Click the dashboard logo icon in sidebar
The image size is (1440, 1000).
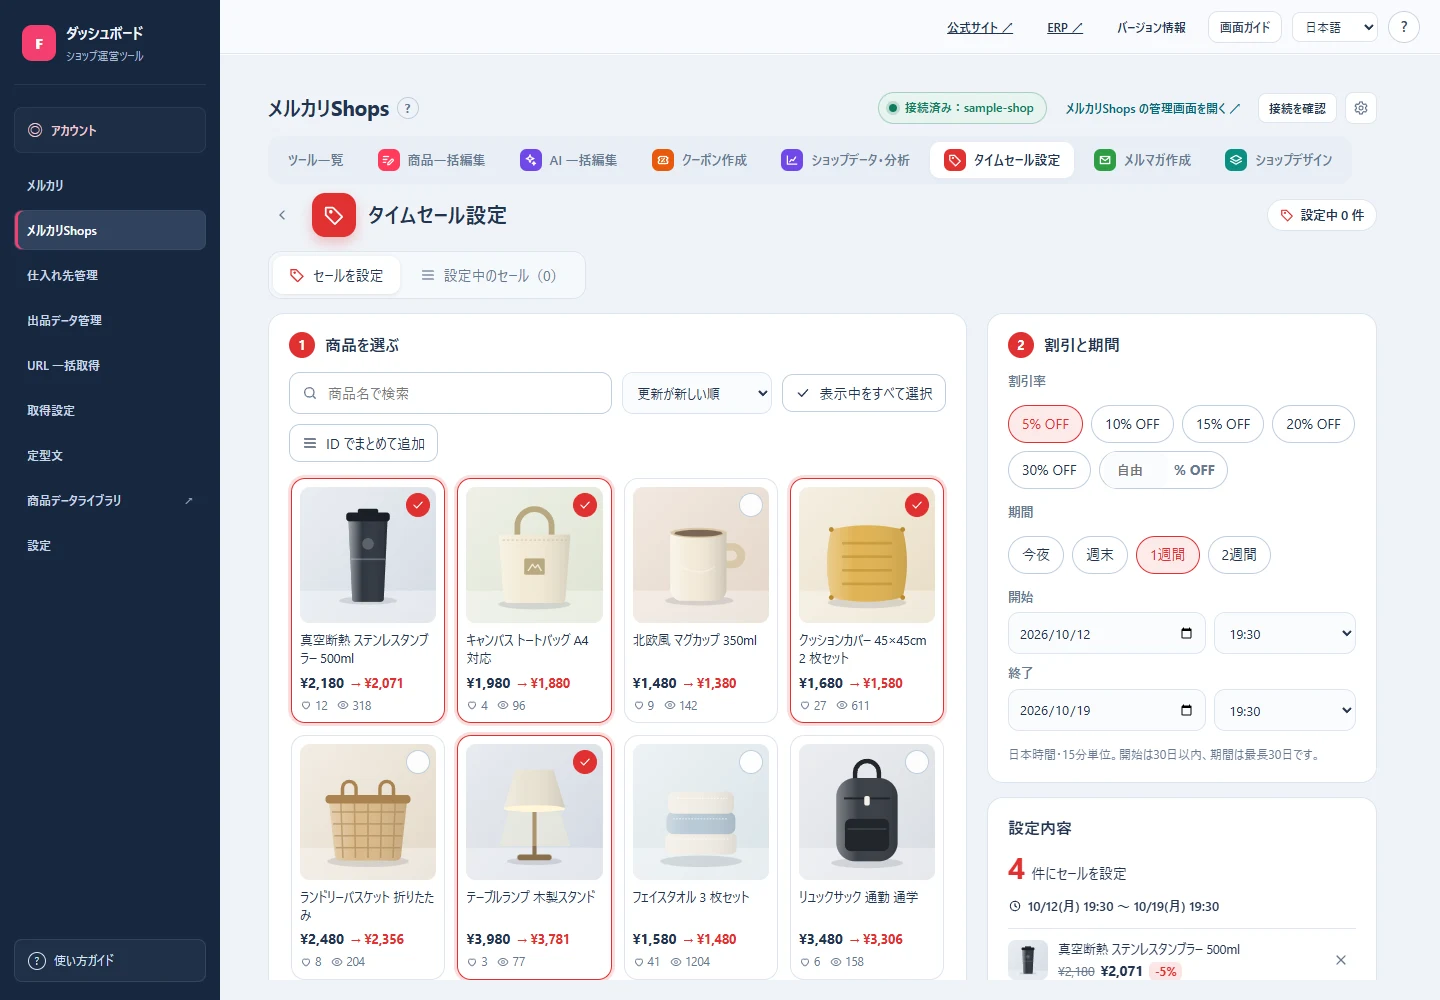39,43
